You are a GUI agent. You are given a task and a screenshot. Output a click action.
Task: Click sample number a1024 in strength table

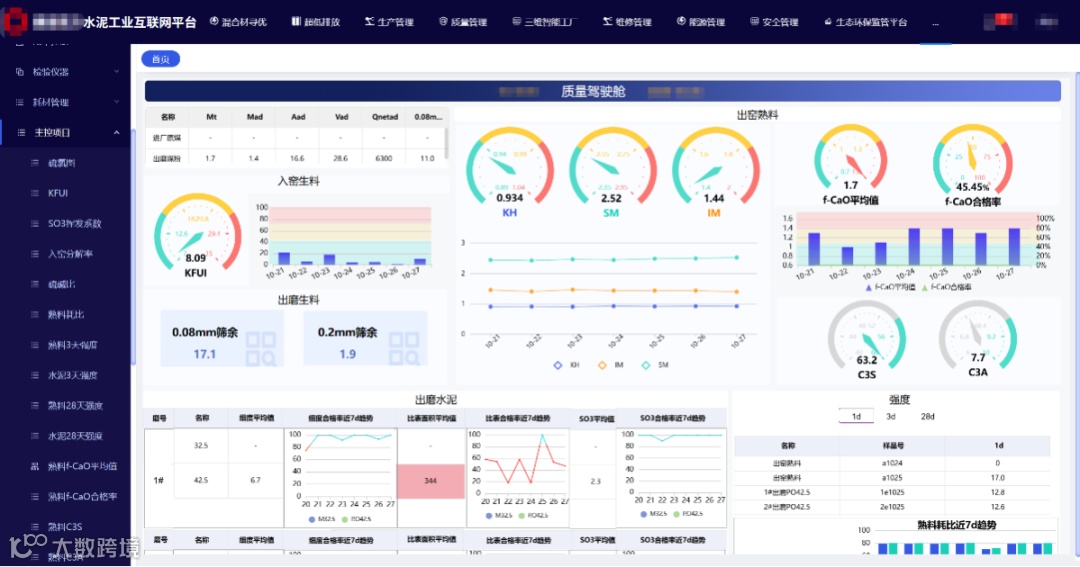893,463
